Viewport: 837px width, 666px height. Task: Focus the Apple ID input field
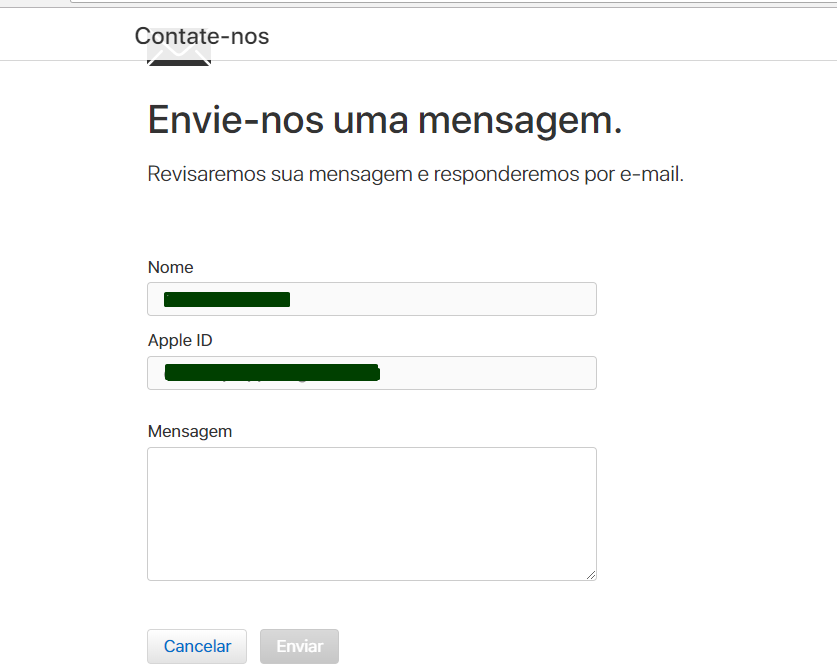click(372, 373)
